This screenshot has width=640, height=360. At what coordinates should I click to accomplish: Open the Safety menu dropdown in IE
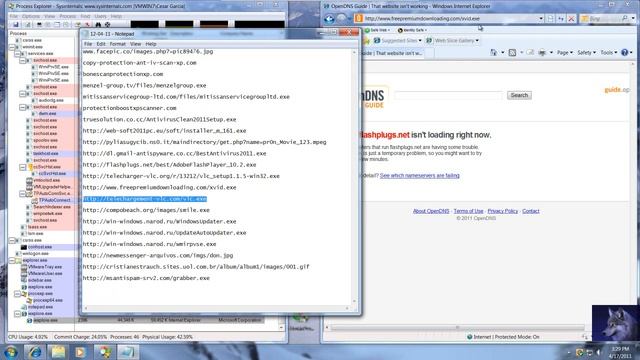coord(586,52)
